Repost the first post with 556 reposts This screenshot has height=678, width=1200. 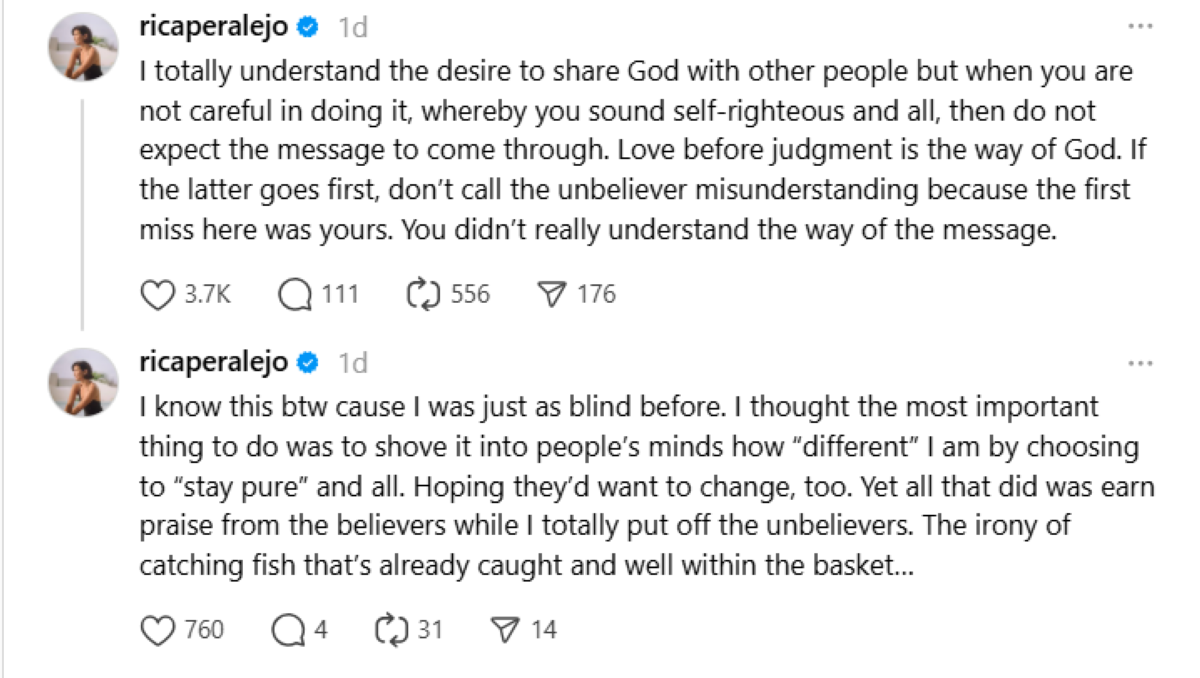point(424,294)
